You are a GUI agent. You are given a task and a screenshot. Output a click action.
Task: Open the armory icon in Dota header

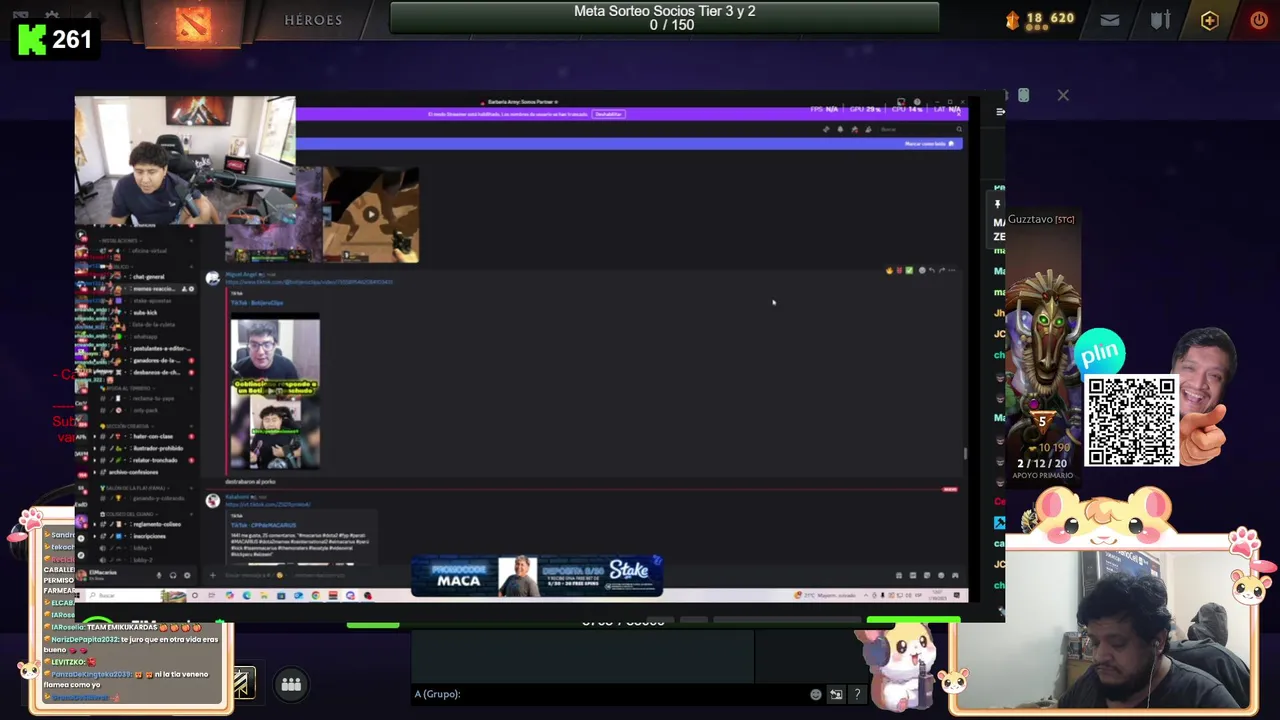coord(1160,20)
